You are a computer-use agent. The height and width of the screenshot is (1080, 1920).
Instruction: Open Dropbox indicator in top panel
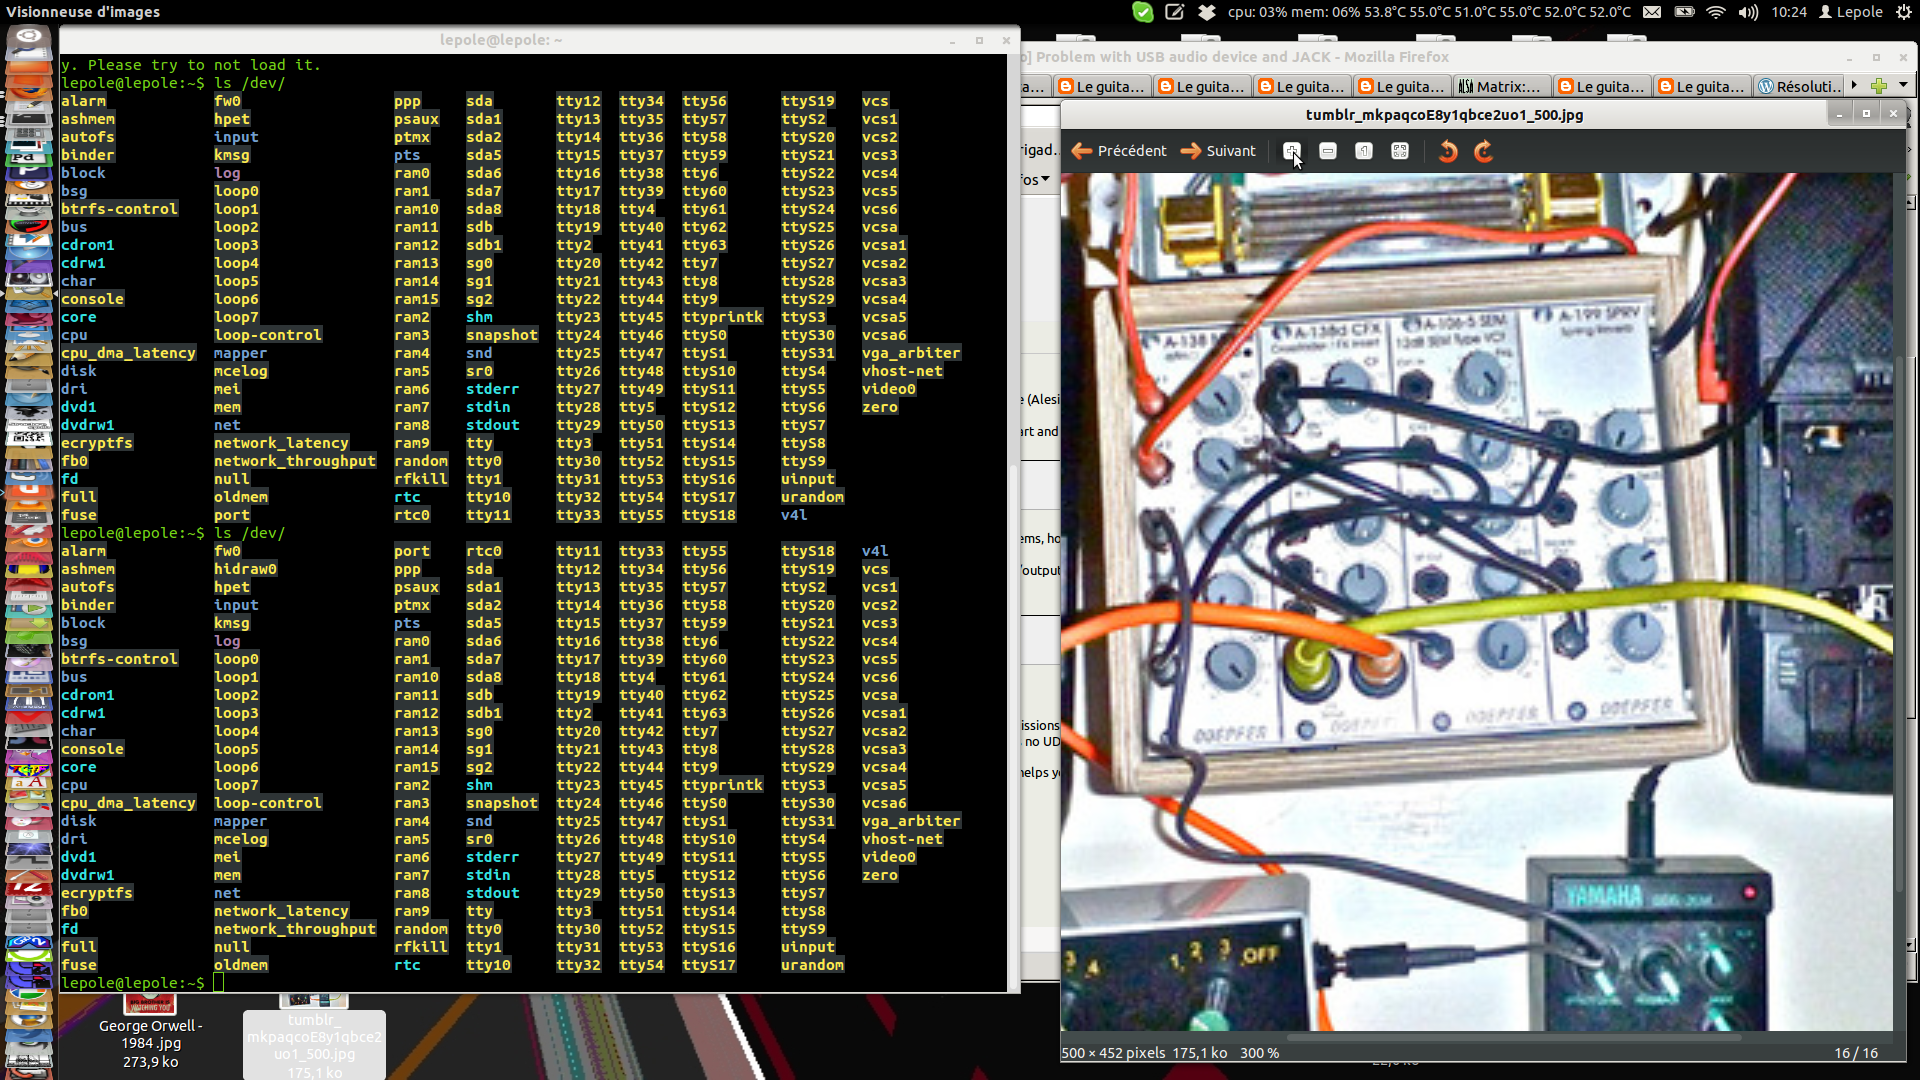pos(1207,12)
